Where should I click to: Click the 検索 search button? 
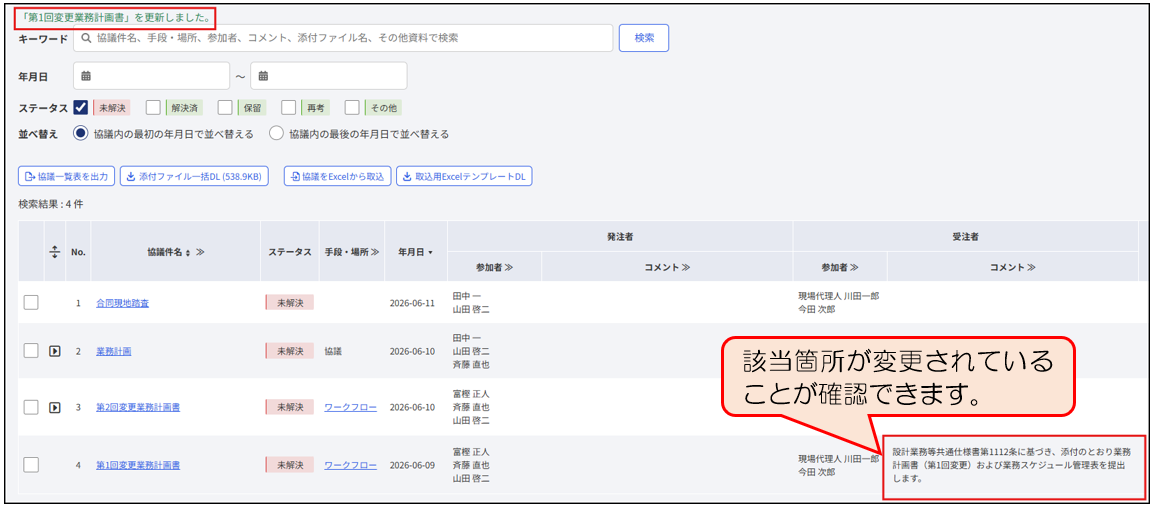point(643,38)
